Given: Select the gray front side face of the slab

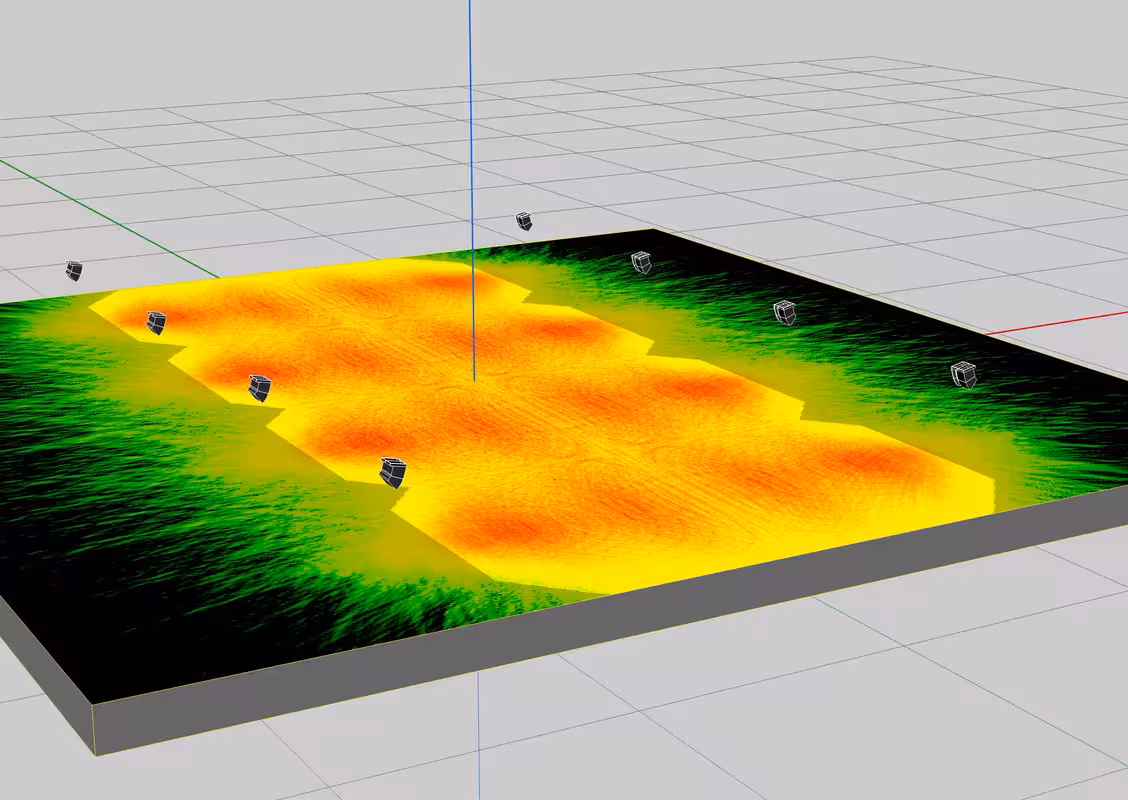Looking at the screenshot, I should click(611, 619).
